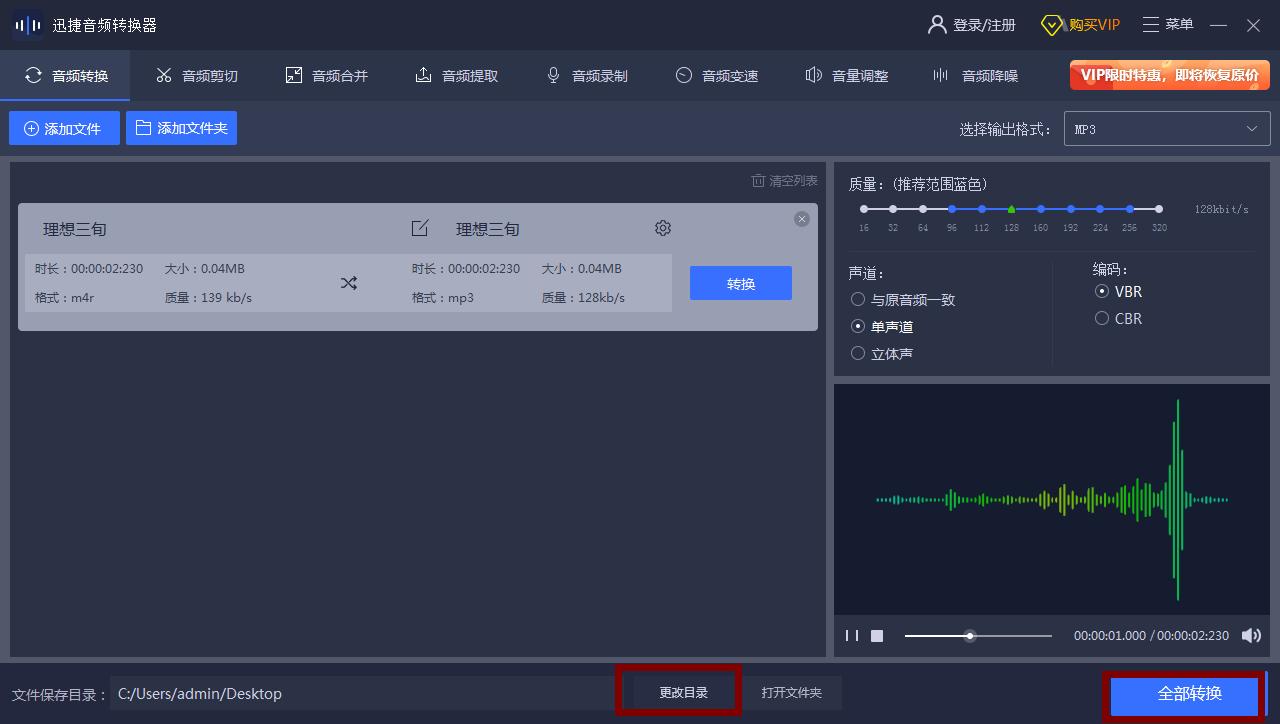The height and width of the screenshot is (724, 1280).
Task: Start the 音频录制 feature
Action: [x=586, y=74]
